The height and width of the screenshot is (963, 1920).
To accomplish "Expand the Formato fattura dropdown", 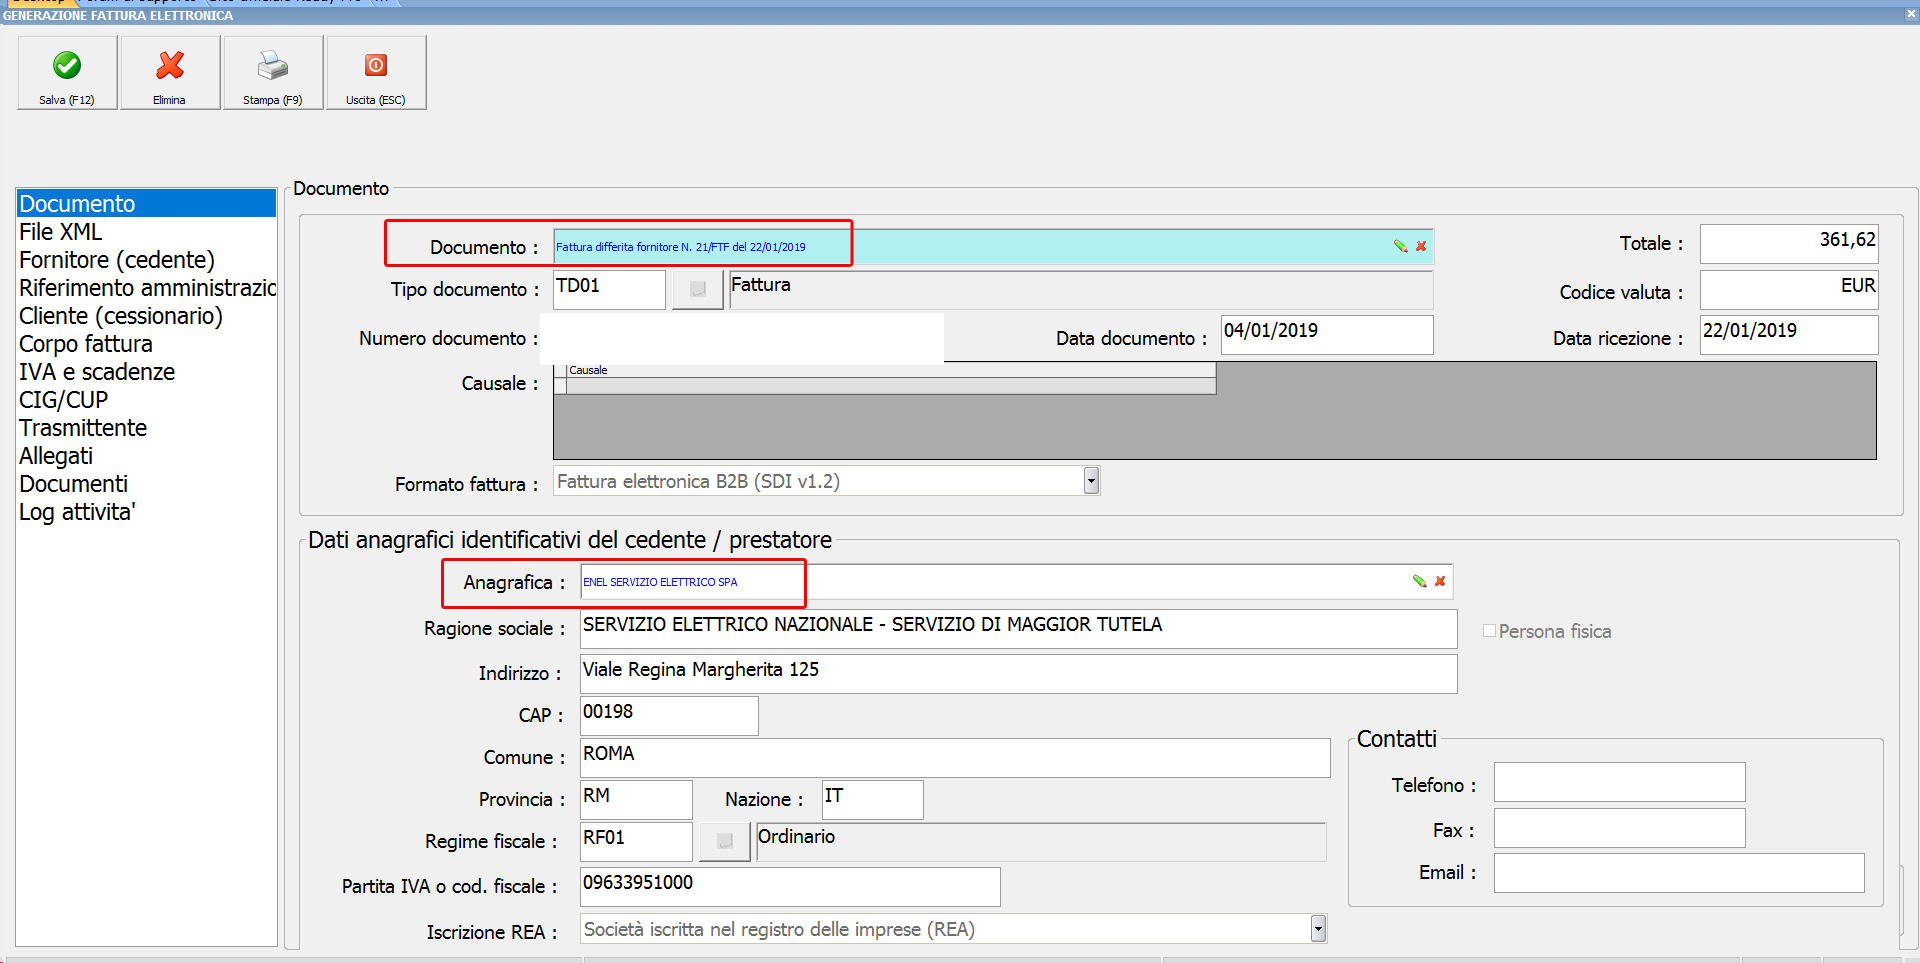I will tap(1091, 481).
